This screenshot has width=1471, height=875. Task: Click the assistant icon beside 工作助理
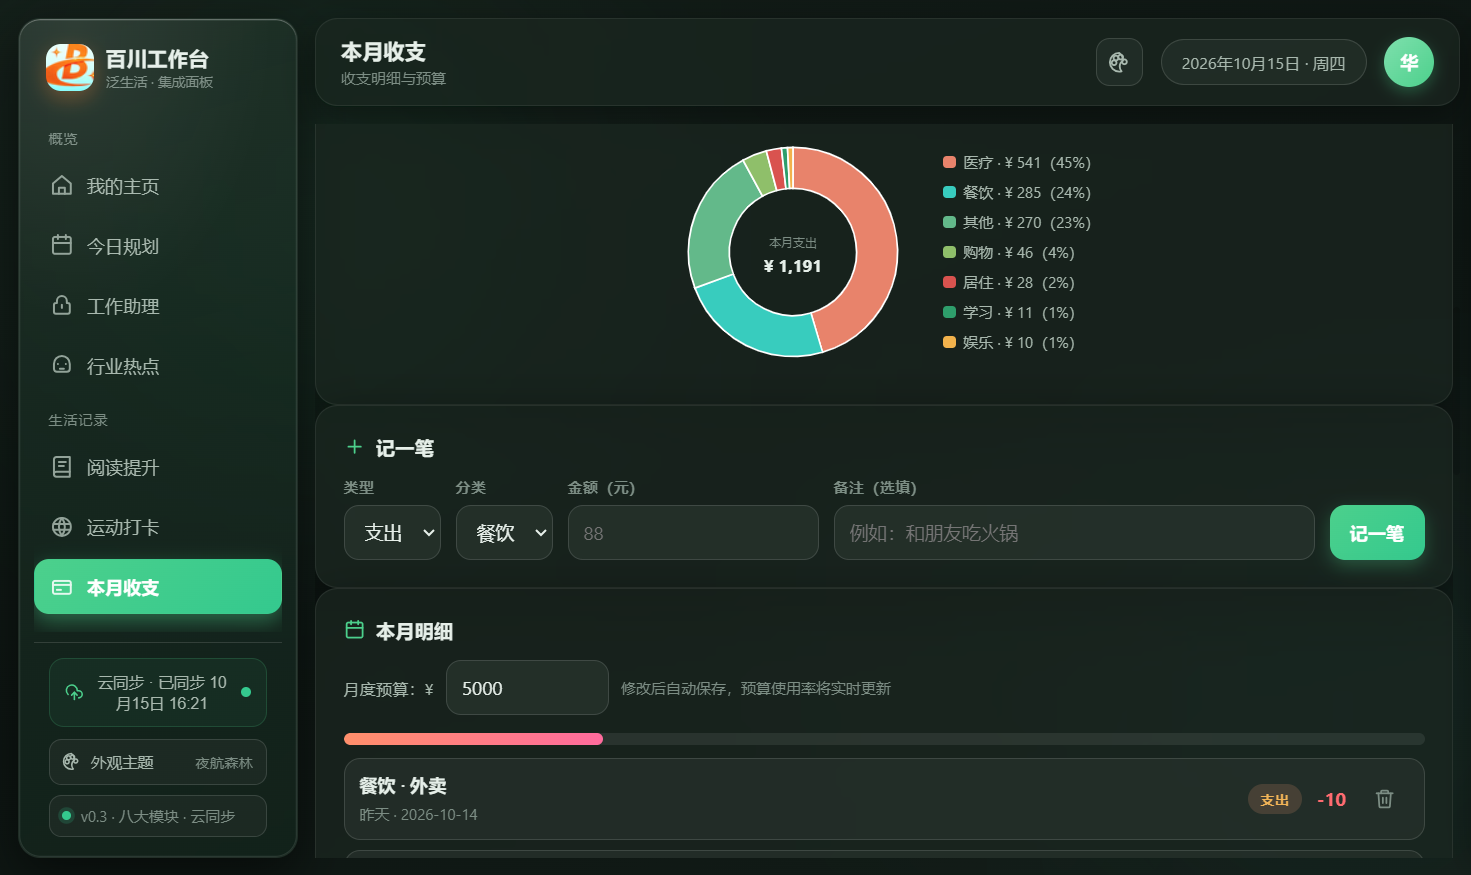[62, 305]
